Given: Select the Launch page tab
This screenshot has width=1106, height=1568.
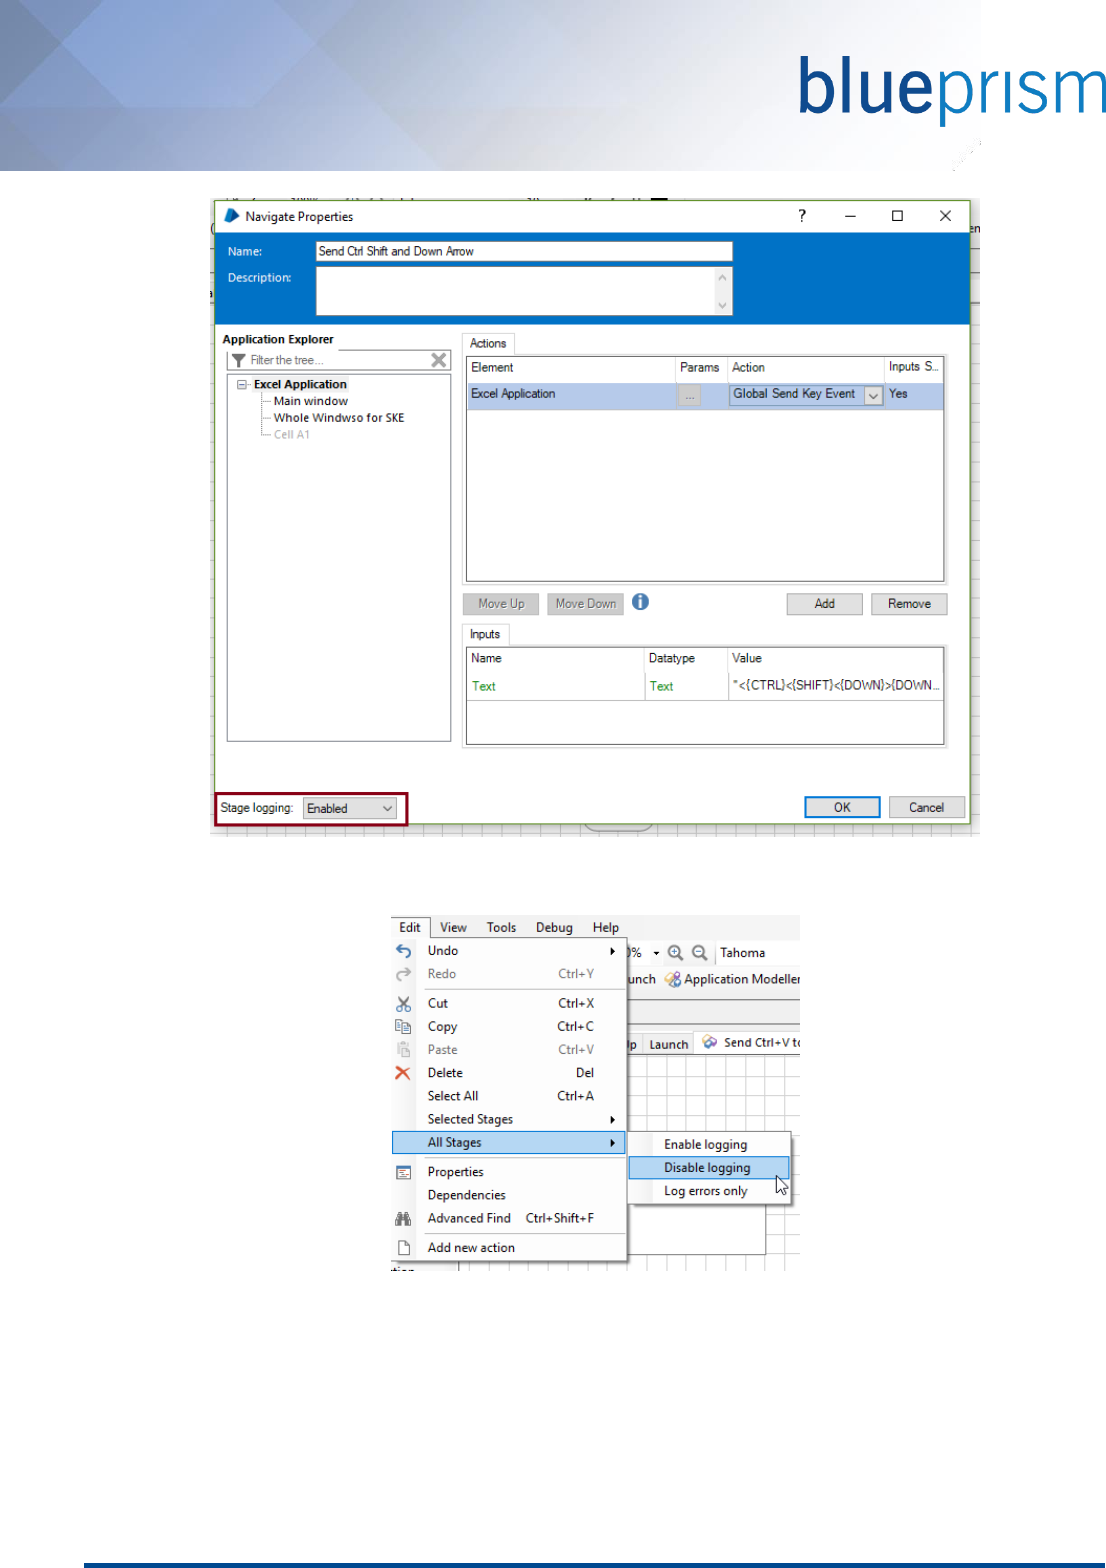Looking at the screenshot, I should pos(669,1044).
